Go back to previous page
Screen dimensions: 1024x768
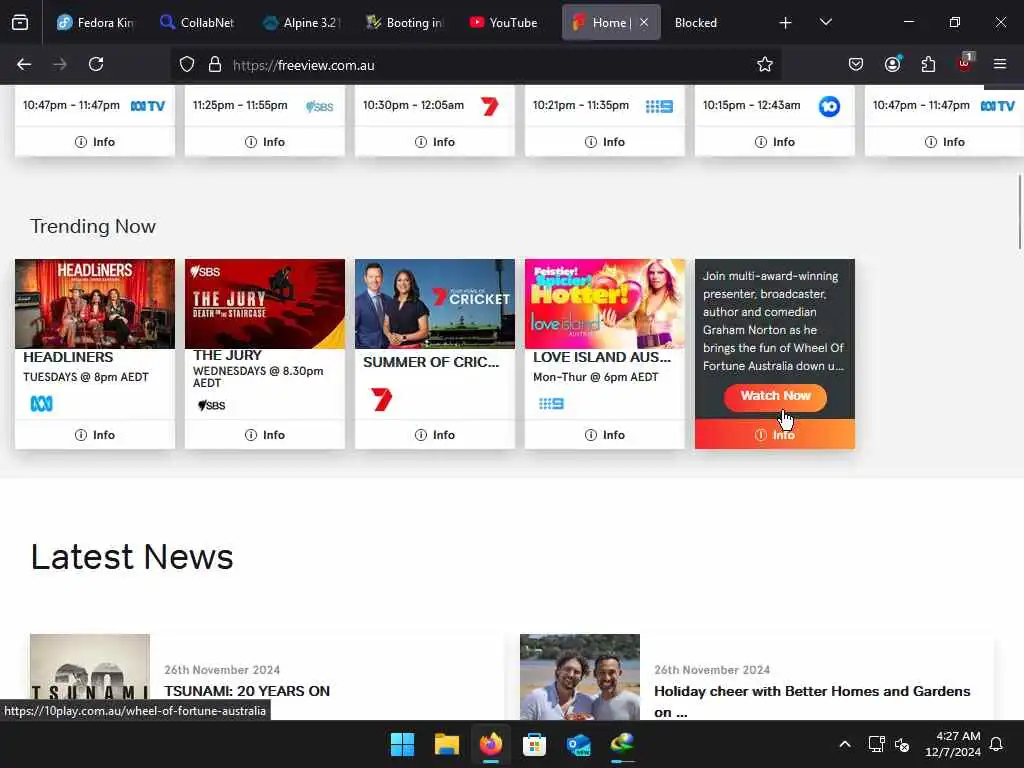(24, 65)
